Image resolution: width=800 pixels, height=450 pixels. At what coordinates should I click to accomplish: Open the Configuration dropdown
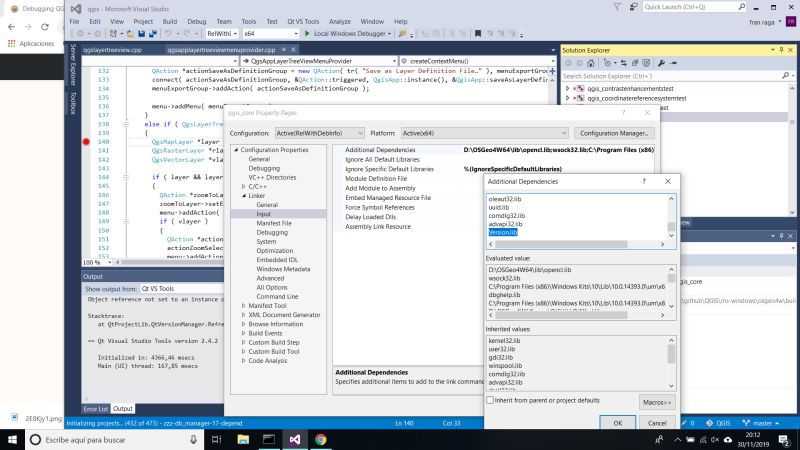319,133
